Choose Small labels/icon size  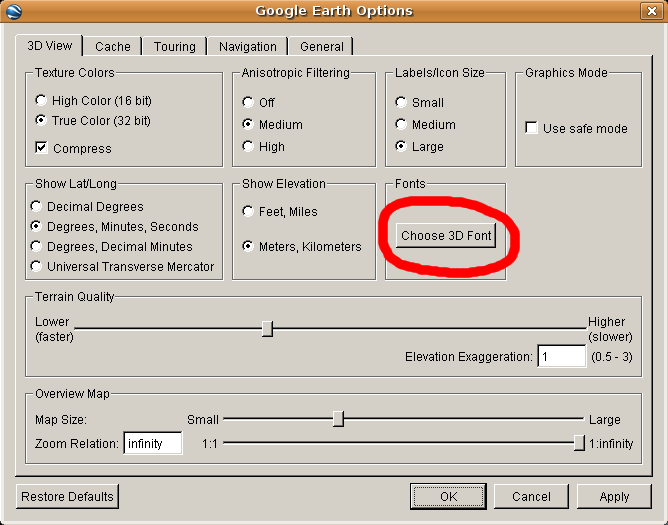pos(419,103)
